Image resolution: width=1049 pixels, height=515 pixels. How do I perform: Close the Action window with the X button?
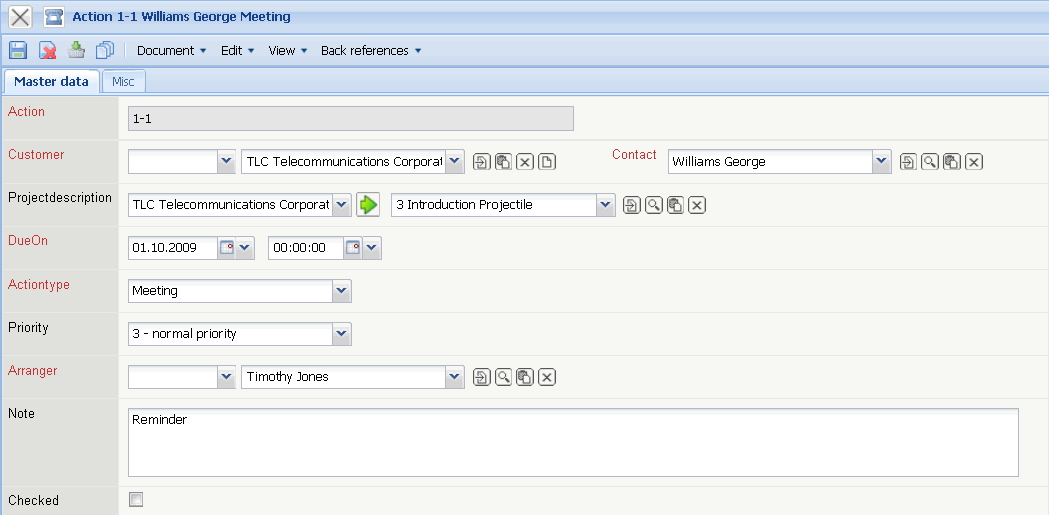click(x=20, y=17)
